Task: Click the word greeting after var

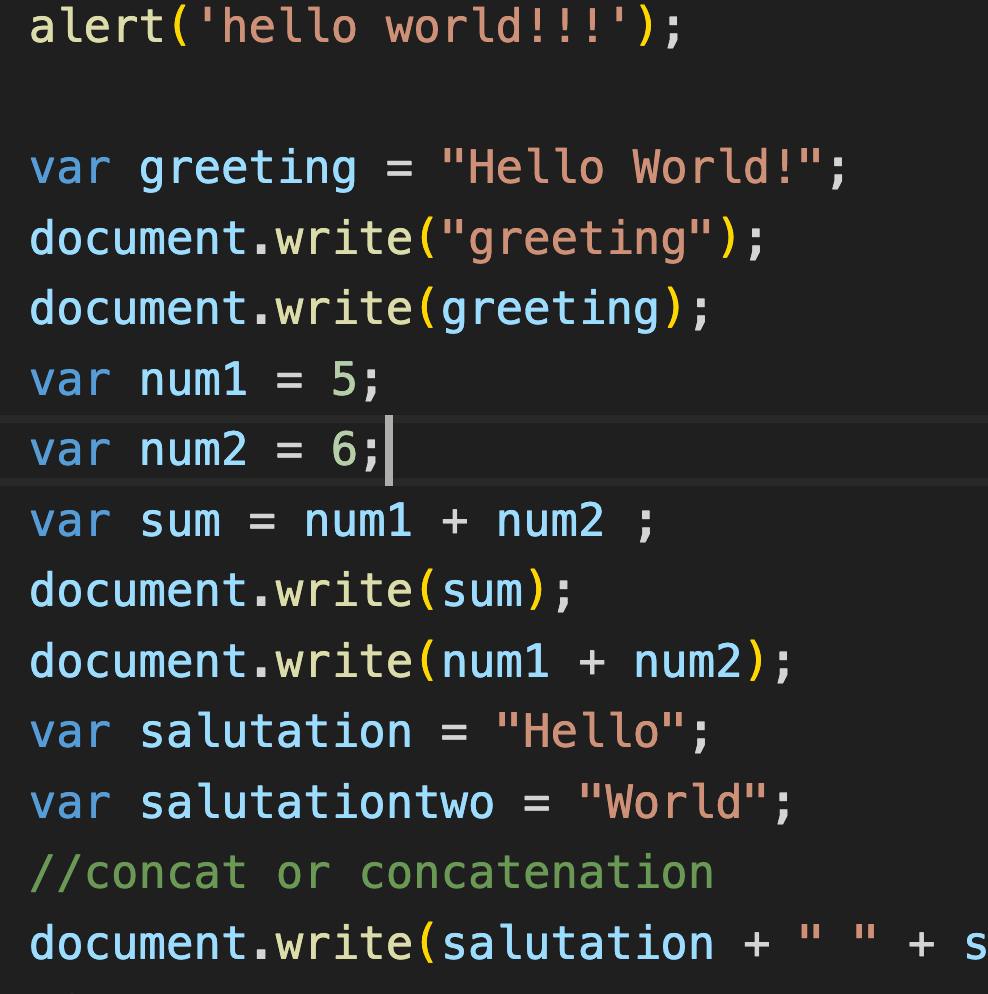Action: tap(247, 170)
